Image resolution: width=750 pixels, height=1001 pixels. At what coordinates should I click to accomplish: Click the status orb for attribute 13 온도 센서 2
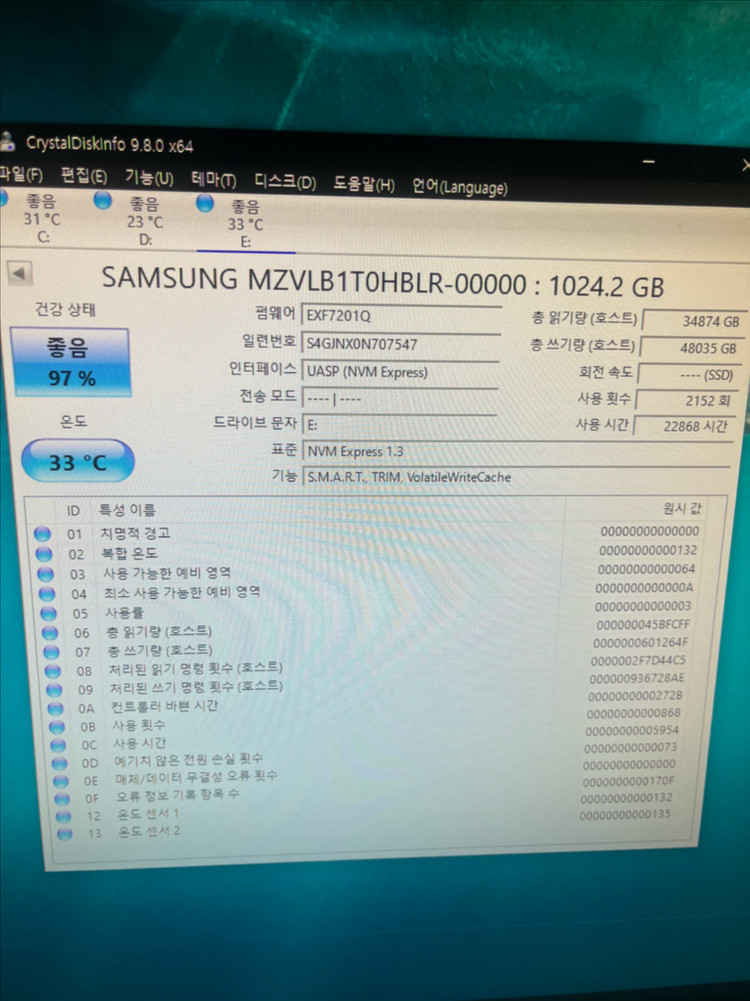[65, 833]
